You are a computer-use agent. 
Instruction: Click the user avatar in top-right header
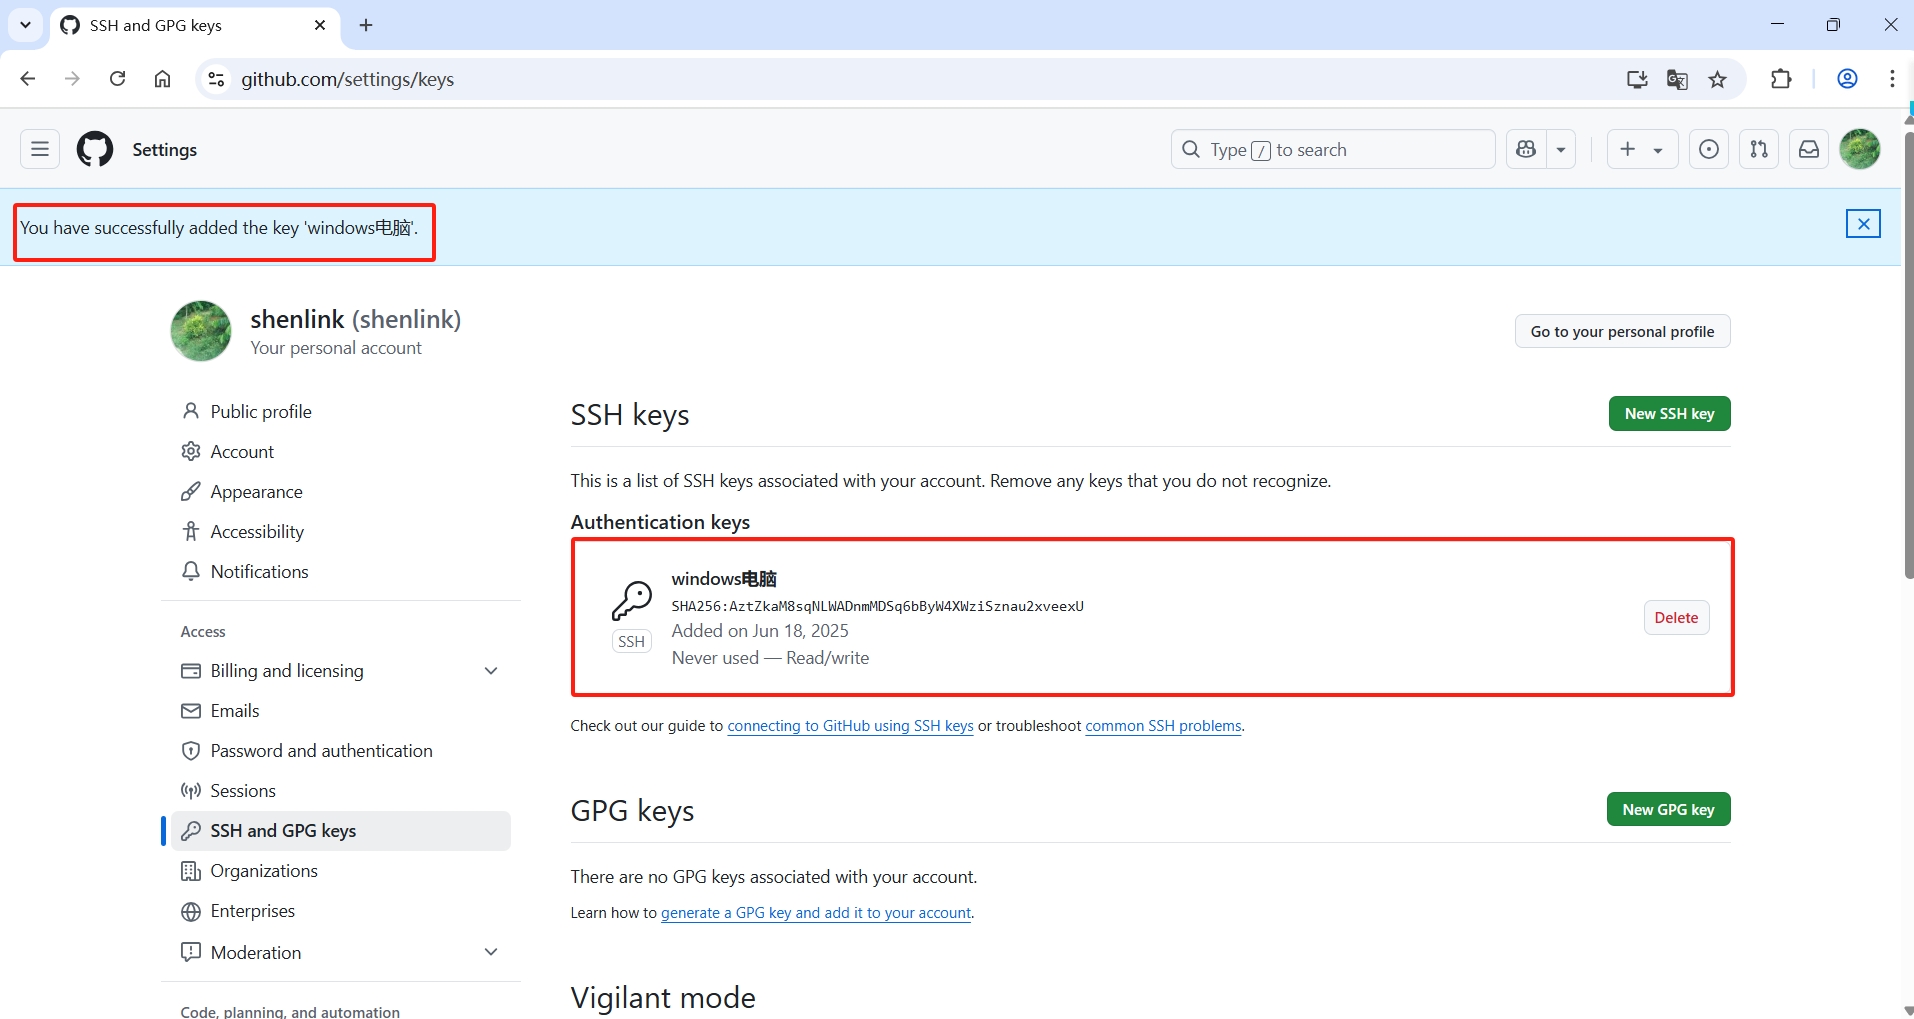pyautogui.click(x=1860, y=149)
